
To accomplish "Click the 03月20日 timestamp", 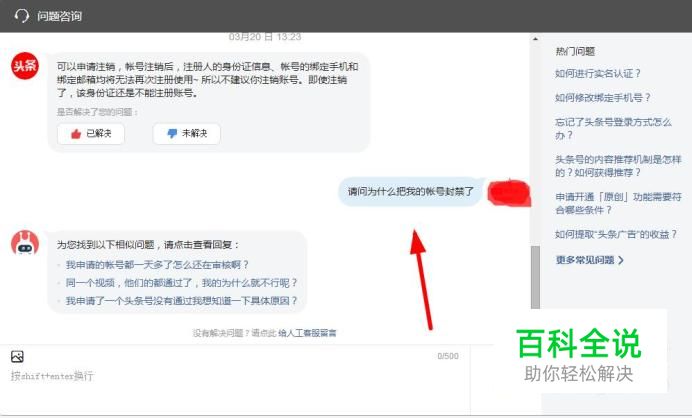I will (x=265, y=37).
